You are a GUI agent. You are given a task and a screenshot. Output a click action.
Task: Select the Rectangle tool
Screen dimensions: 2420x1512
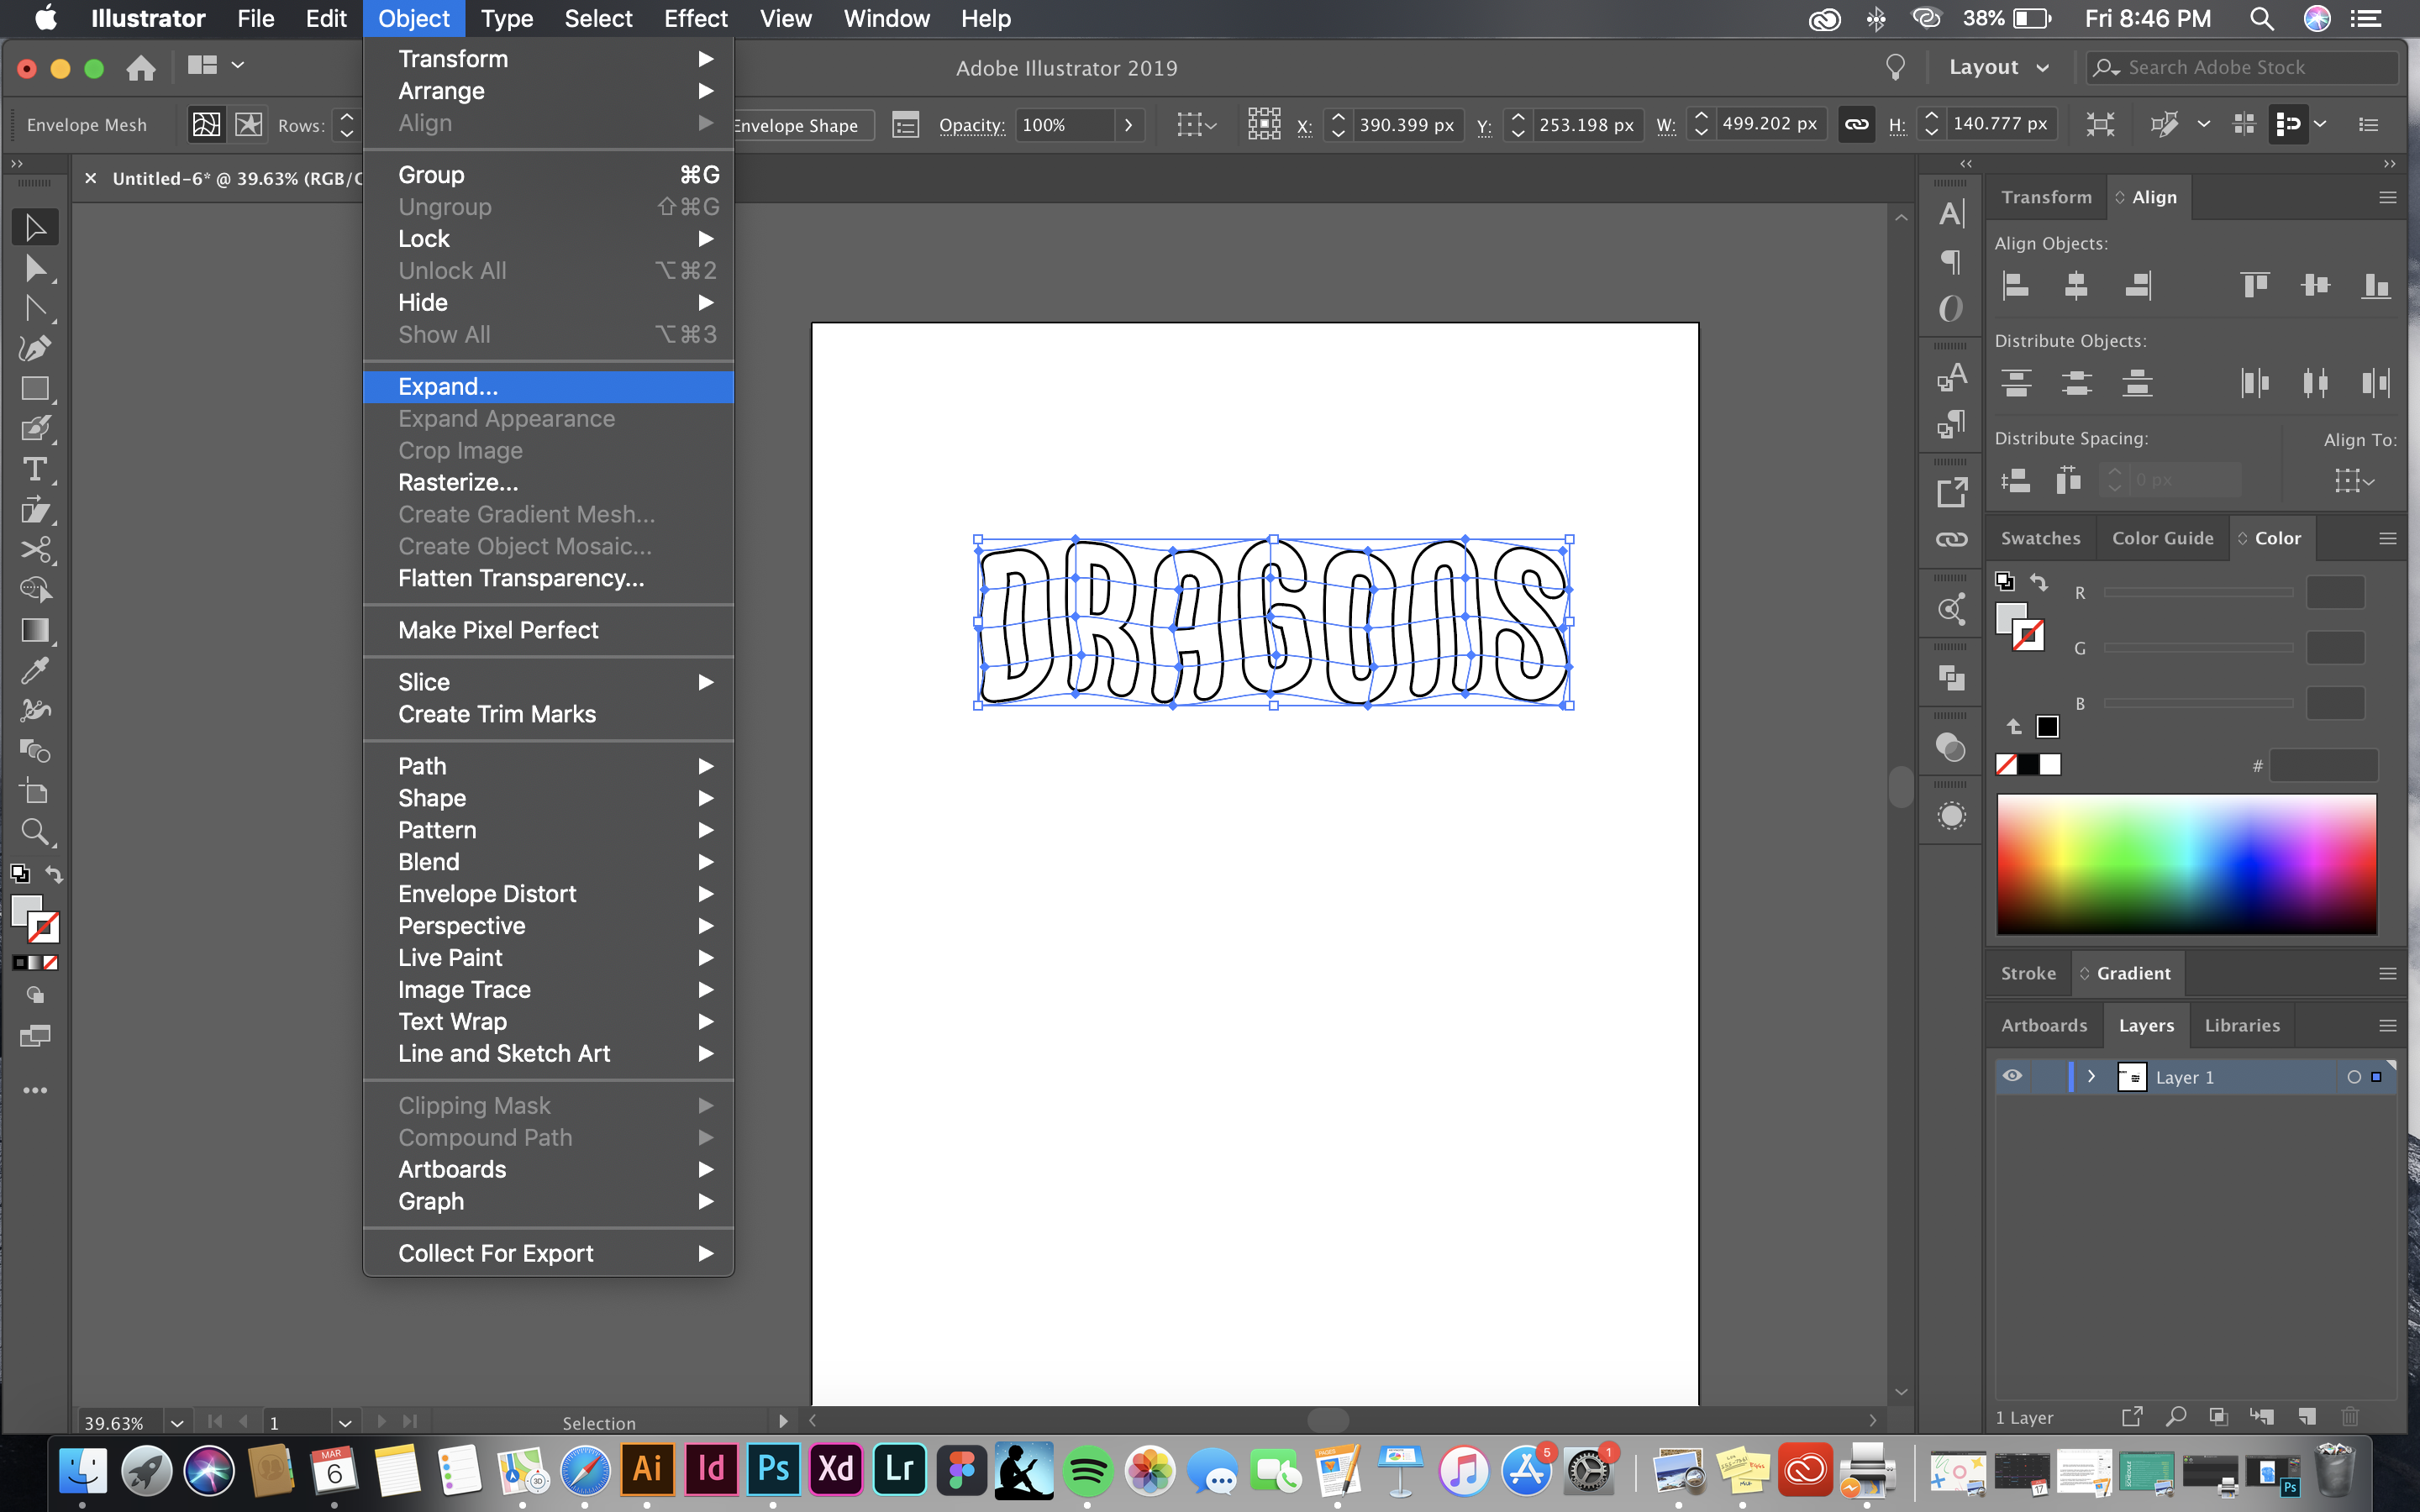coord(35,389)
